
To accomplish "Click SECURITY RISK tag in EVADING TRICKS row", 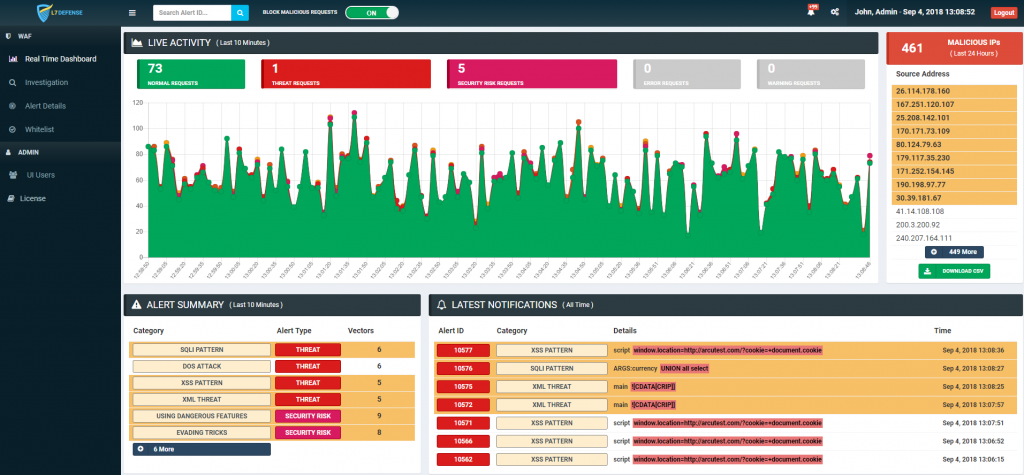I will (x=308, y=433).
